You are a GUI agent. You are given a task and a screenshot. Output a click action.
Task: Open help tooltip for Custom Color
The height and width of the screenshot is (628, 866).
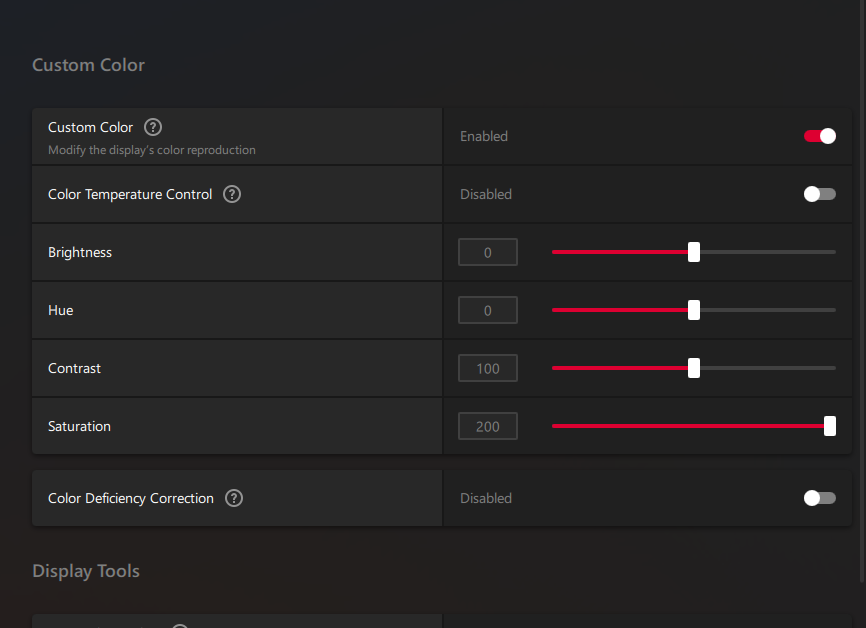click(153, 127)
